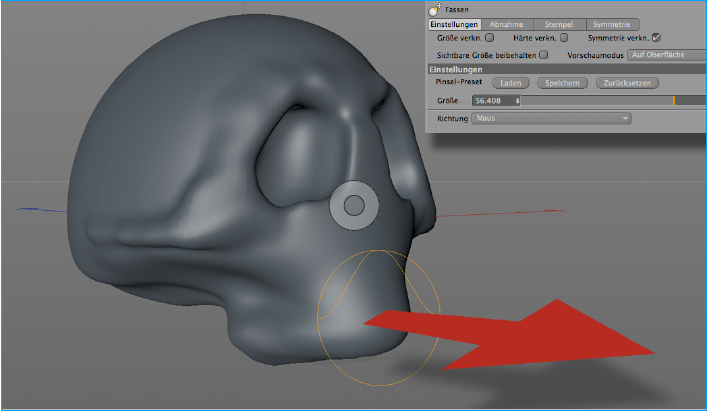Open the Abnahme tab
Screen dimensions: 707x411
click(506, 24)
